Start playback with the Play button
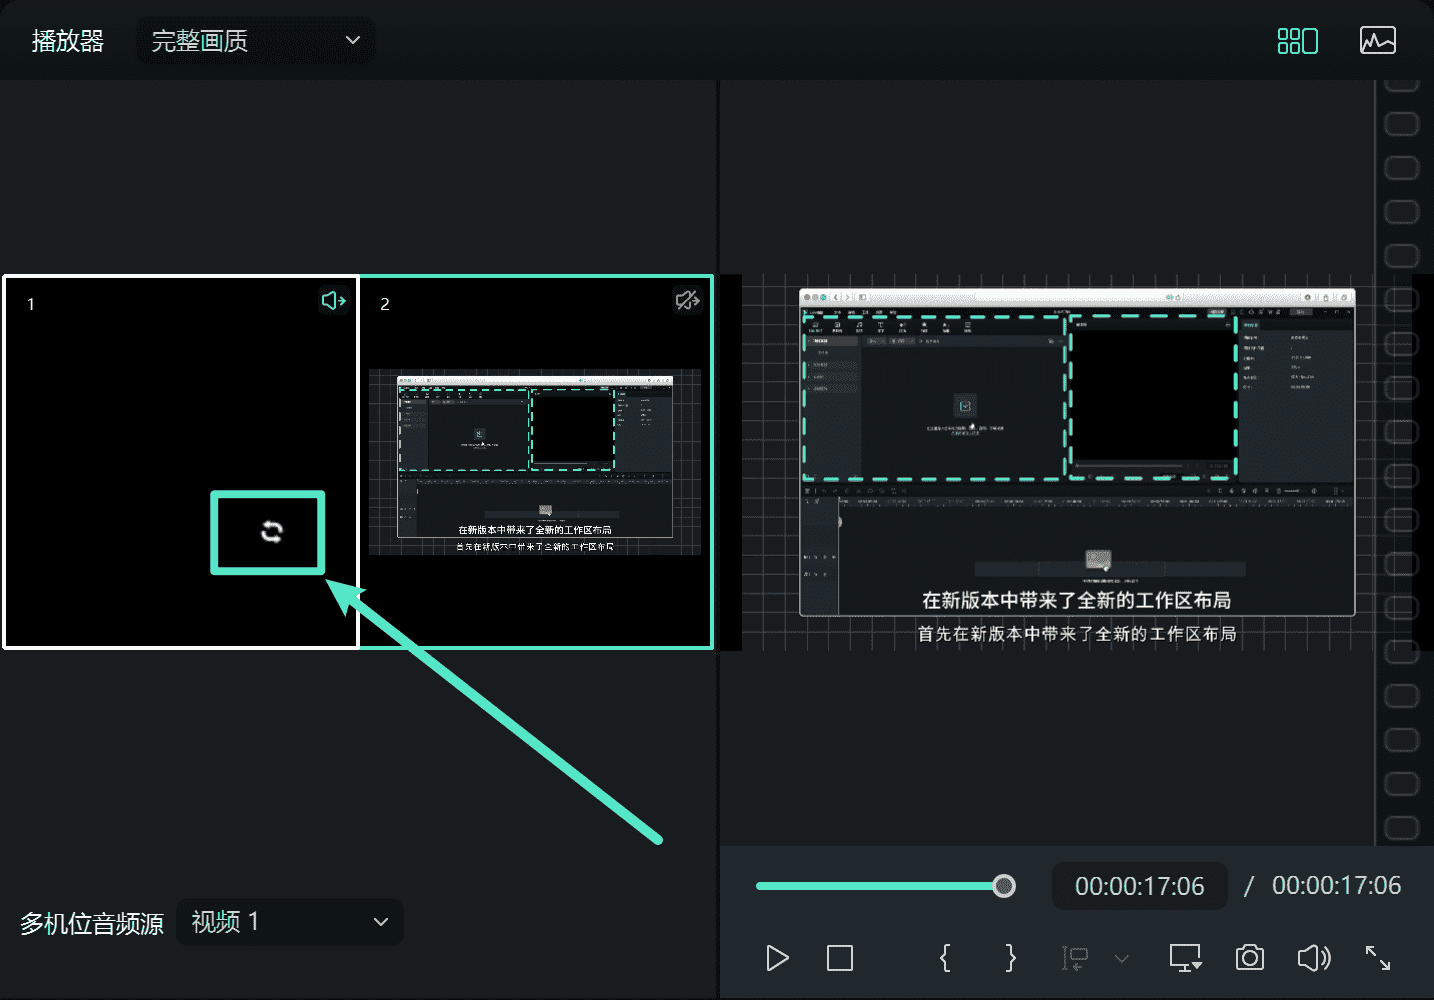The image size is (1434, 1000). (x=777, y=958)
